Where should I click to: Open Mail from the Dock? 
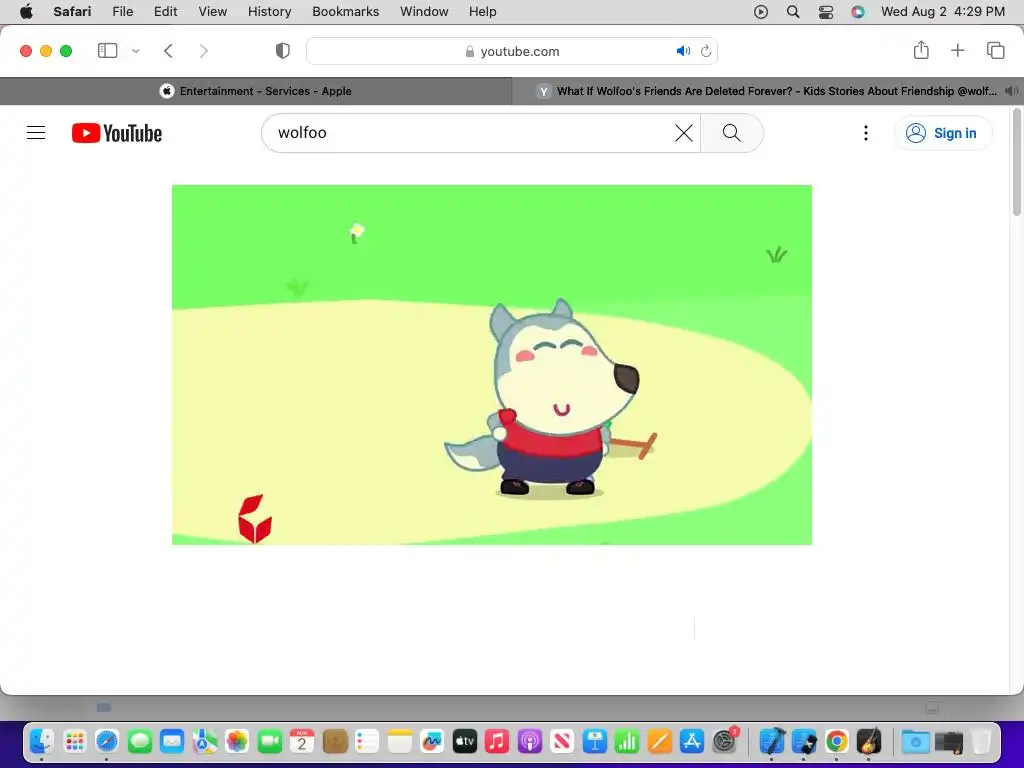172,742
